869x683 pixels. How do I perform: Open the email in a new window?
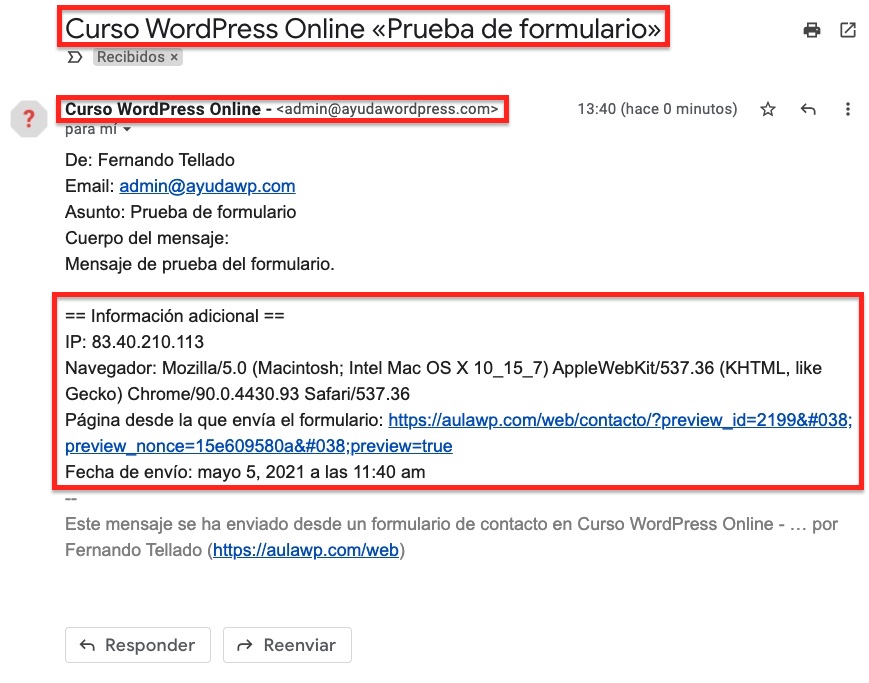848,30
